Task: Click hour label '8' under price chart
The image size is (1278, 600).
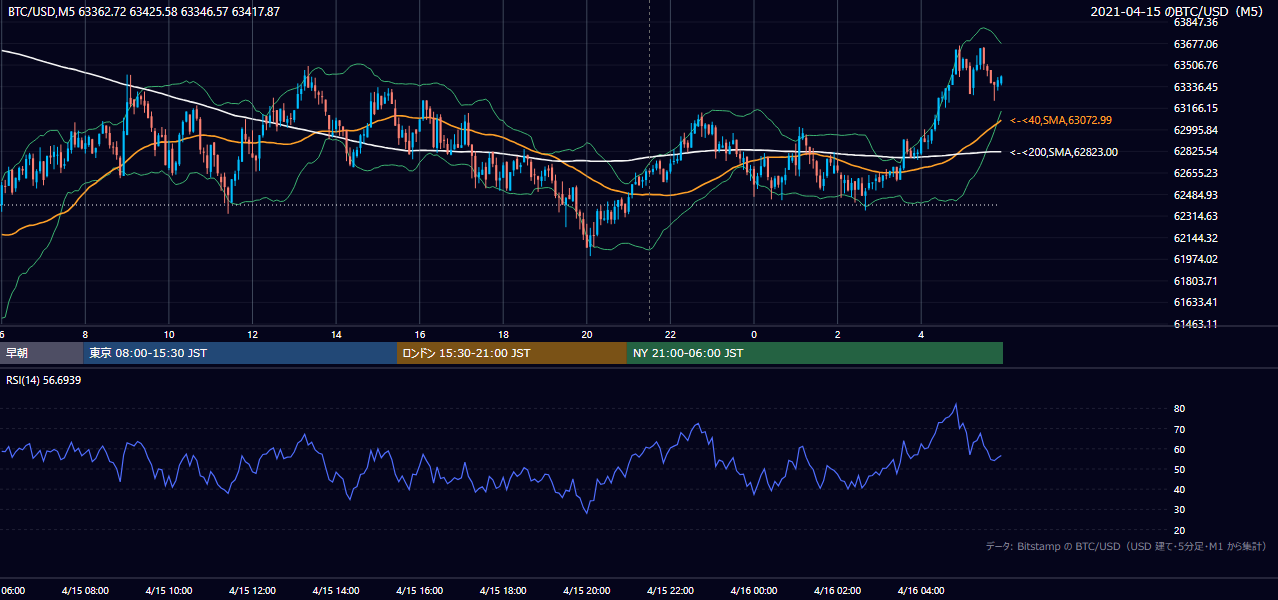Action: 85,335
